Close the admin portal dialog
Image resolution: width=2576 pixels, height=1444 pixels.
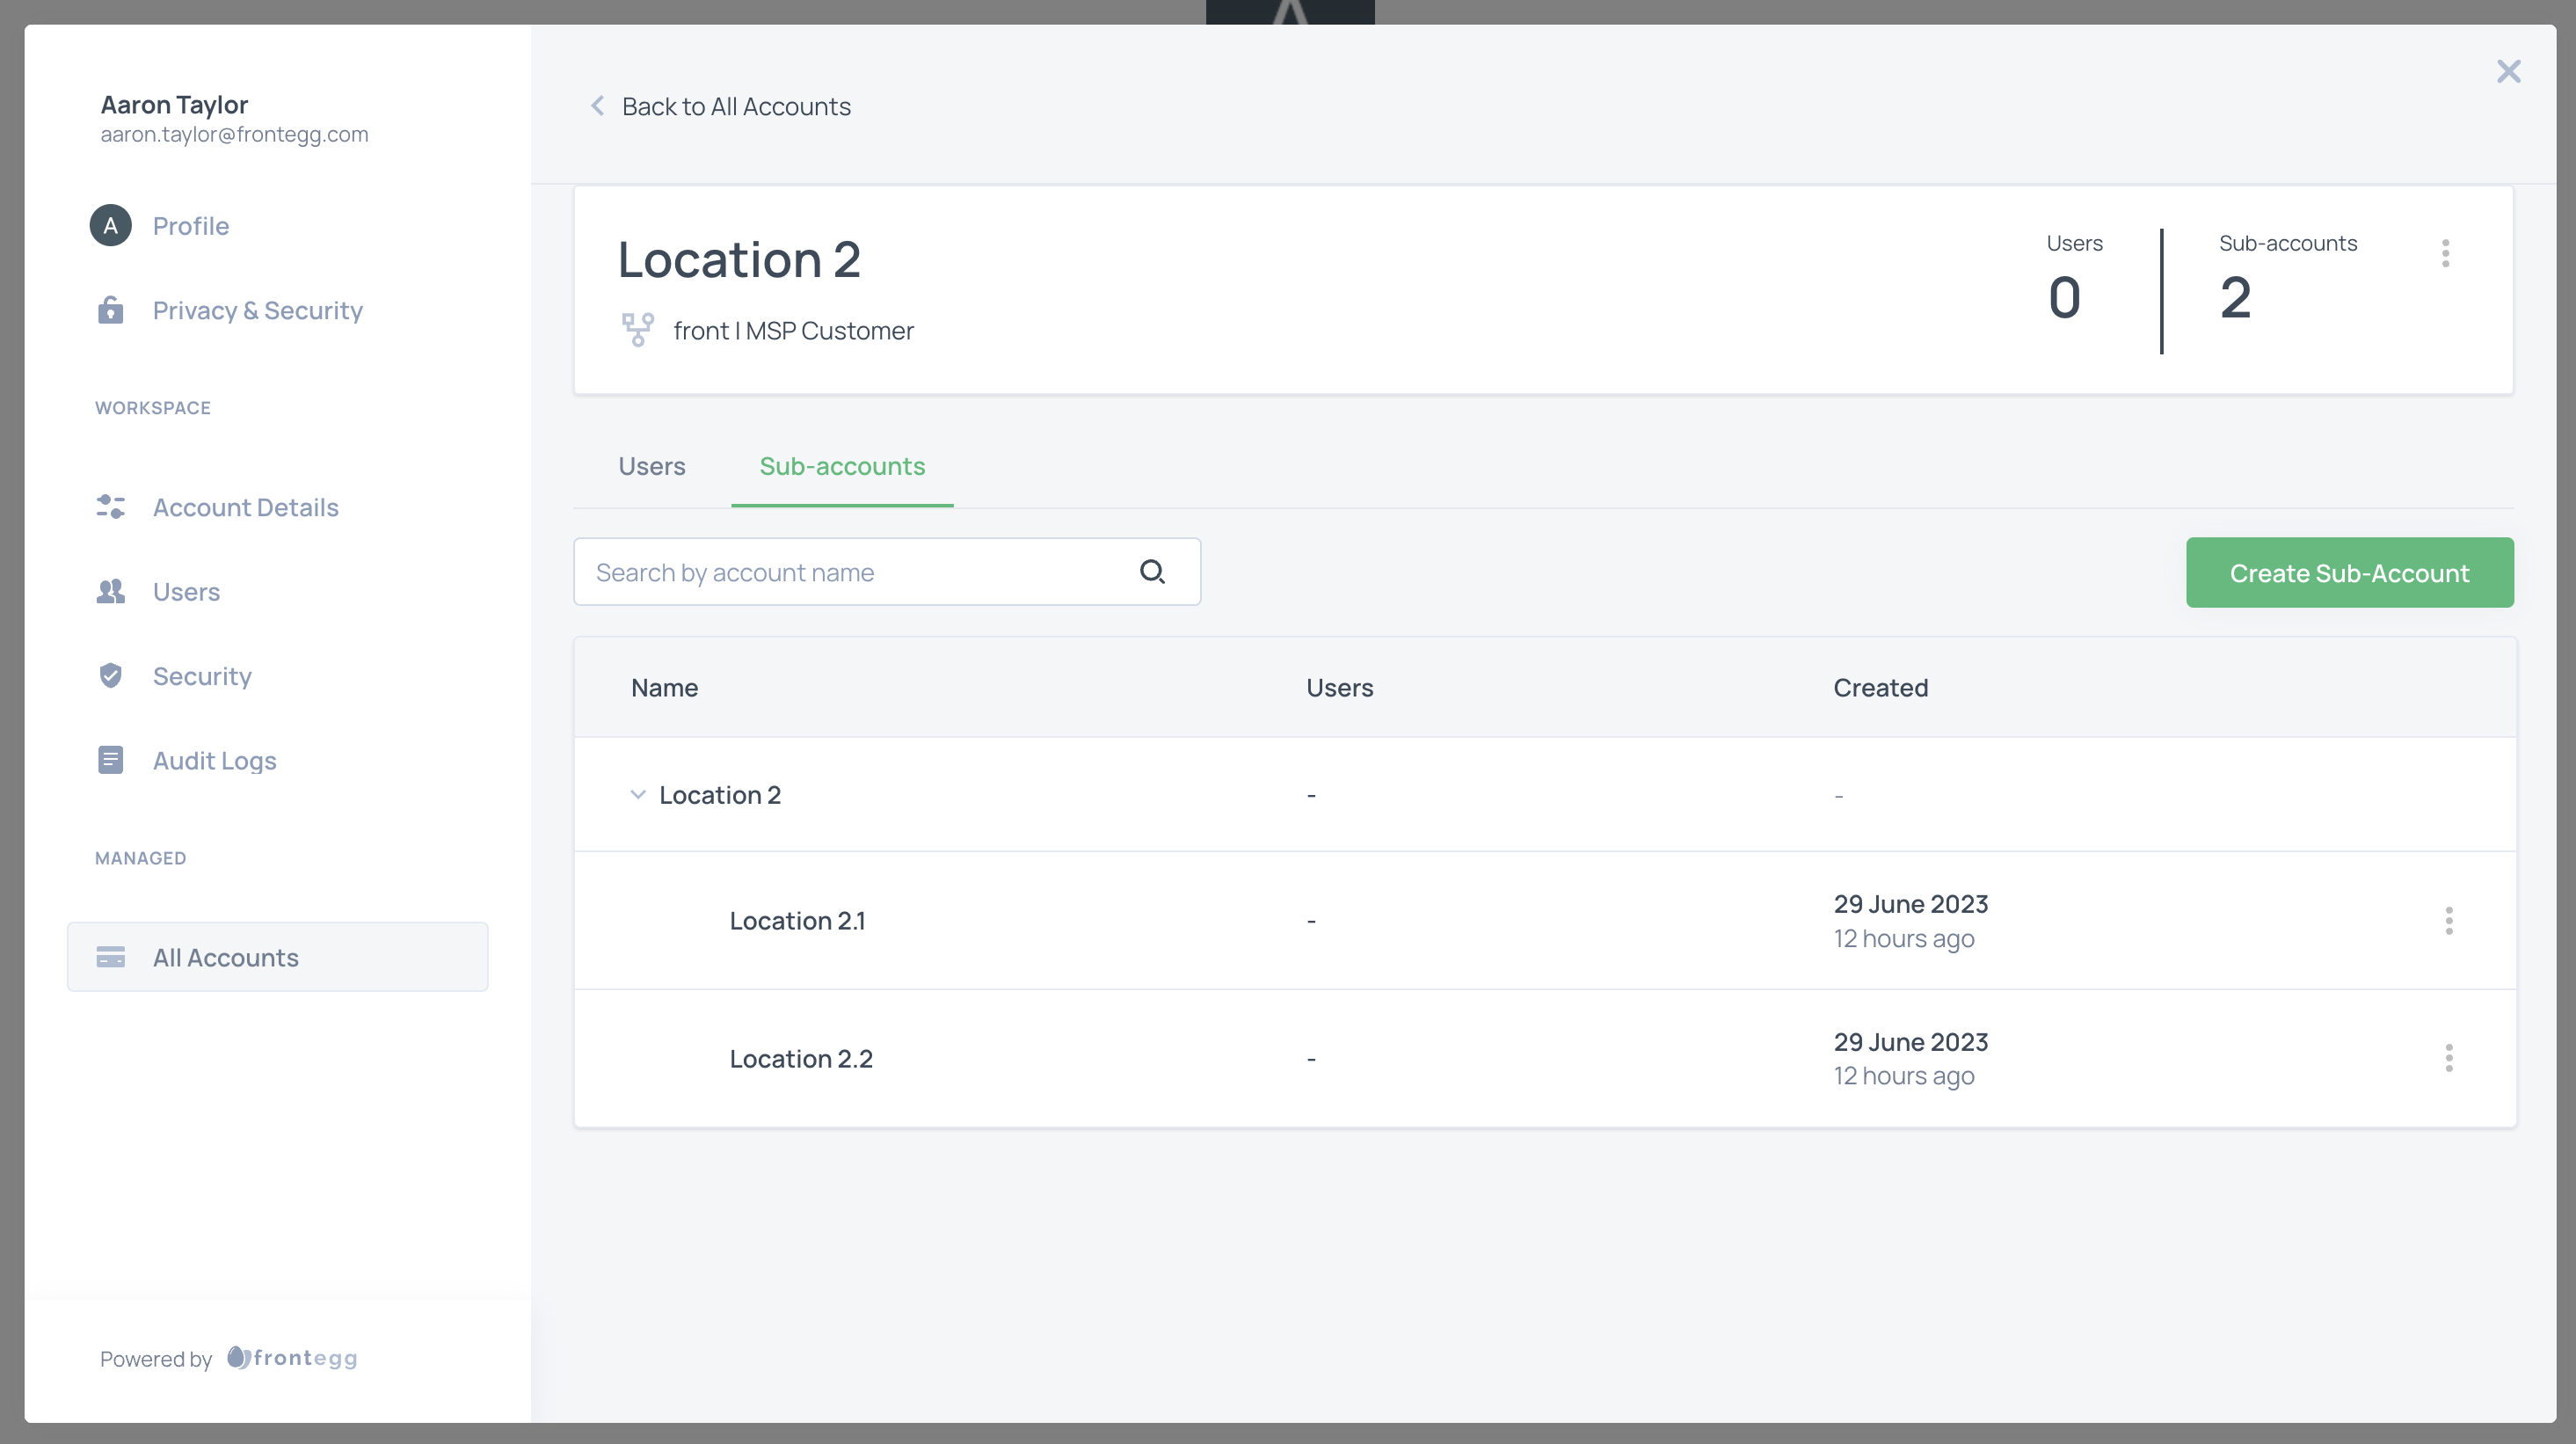[x=2507, y=71]
